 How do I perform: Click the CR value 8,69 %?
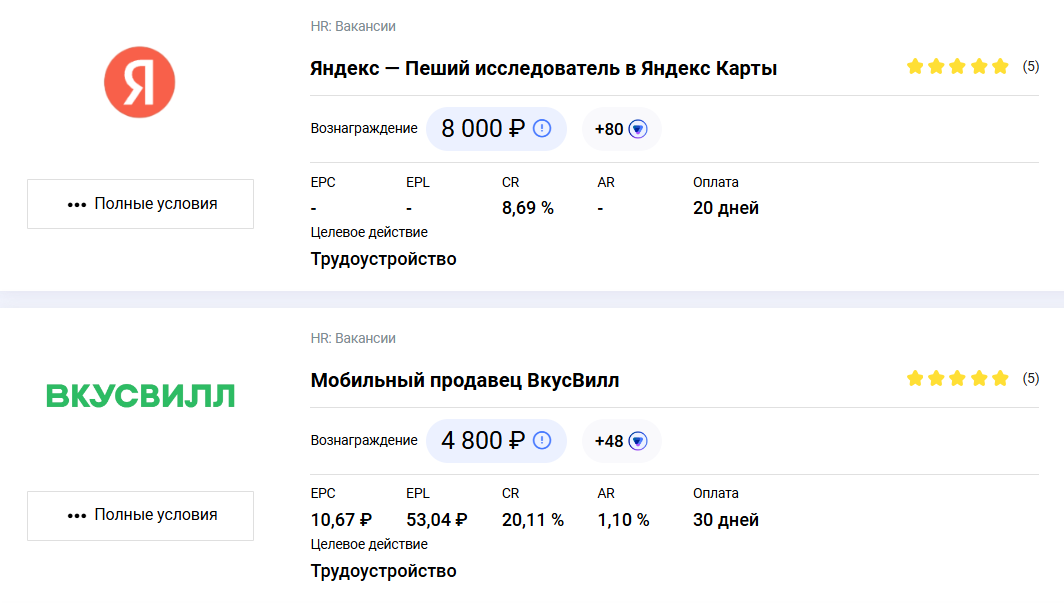click(x=528, y=208)
